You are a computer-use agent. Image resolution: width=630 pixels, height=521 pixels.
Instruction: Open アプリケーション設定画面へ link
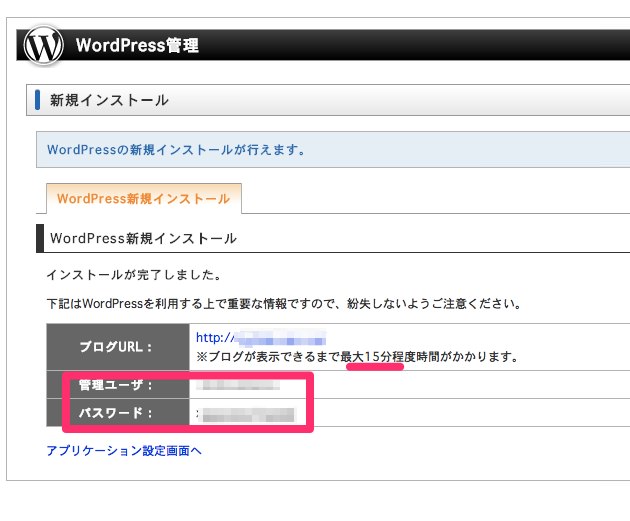[124, 451]
